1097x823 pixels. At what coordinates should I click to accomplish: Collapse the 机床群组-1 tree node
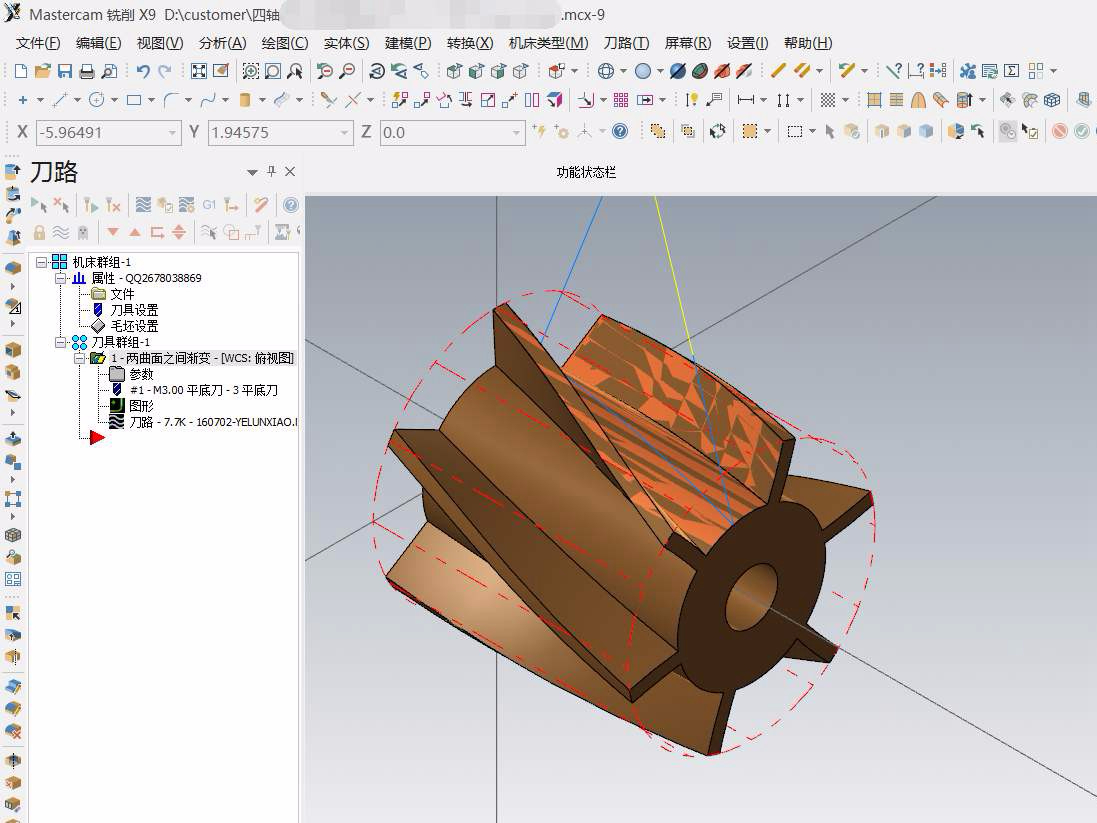click(42, 262)
